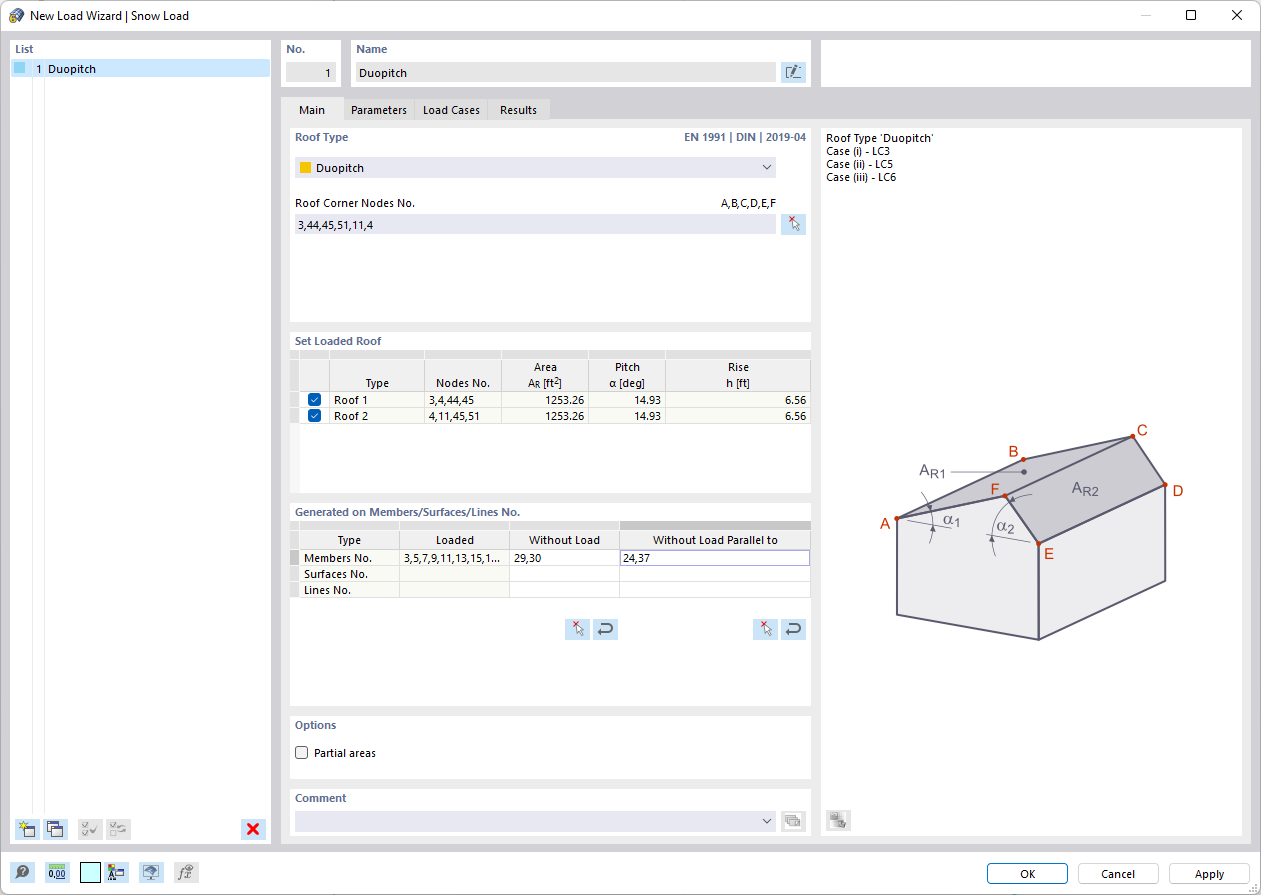
Task: Click the 'Pitch α [deg]' column header
Action: coord(627,375)
